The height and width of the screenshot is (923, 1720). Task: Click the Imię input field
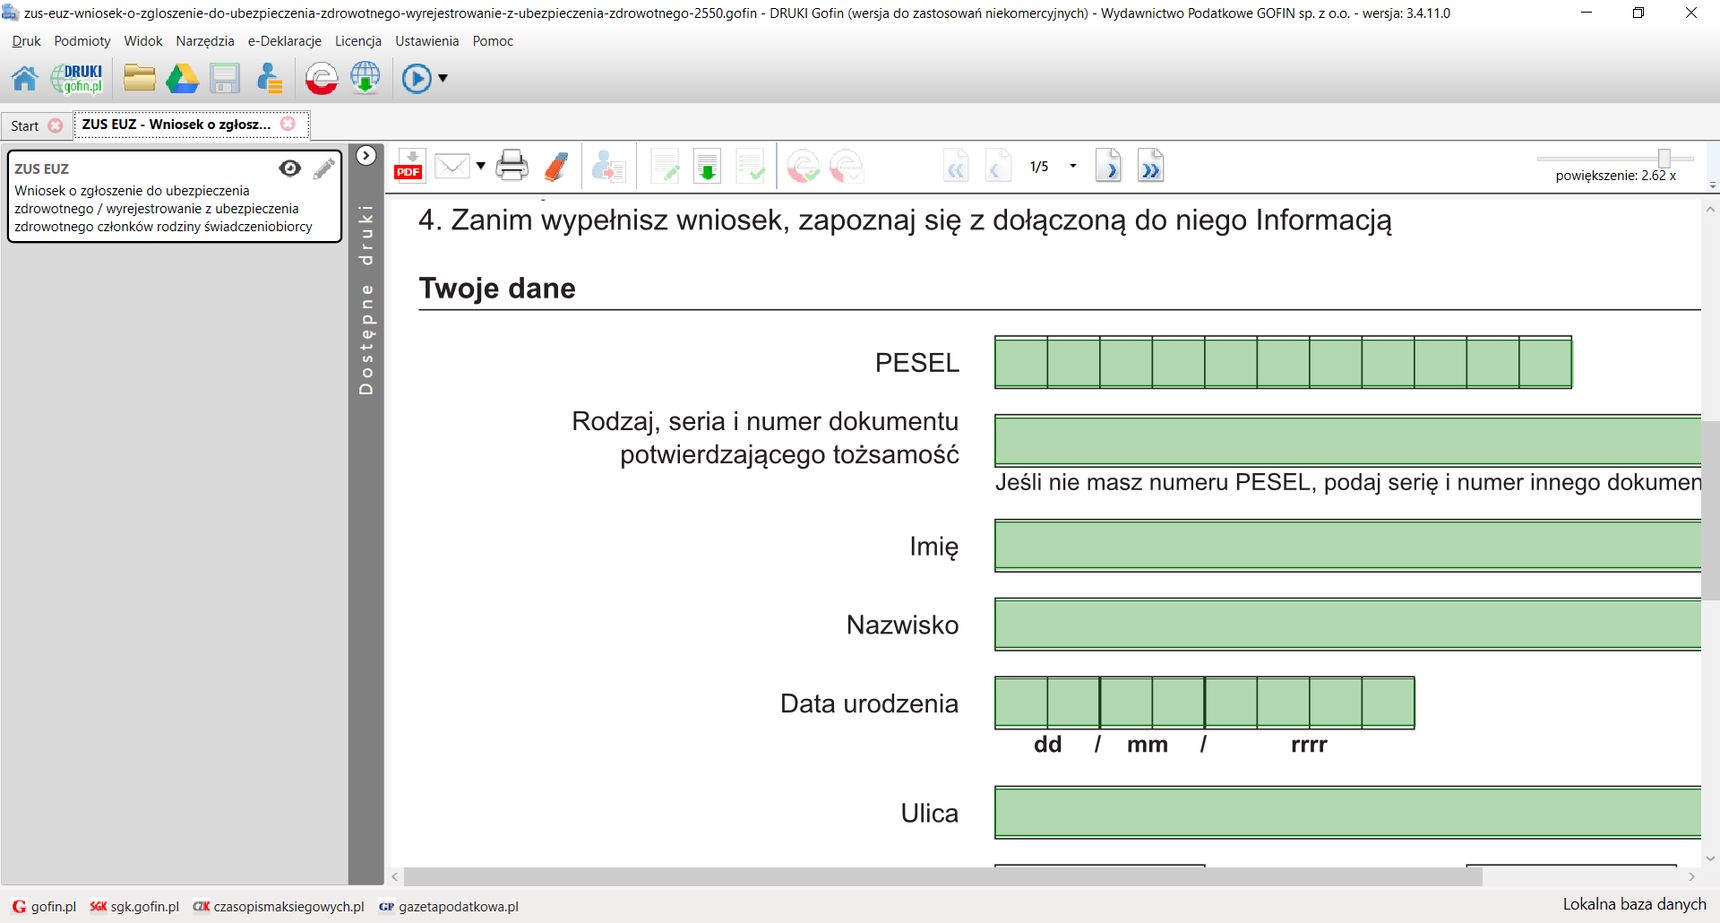1347,546
